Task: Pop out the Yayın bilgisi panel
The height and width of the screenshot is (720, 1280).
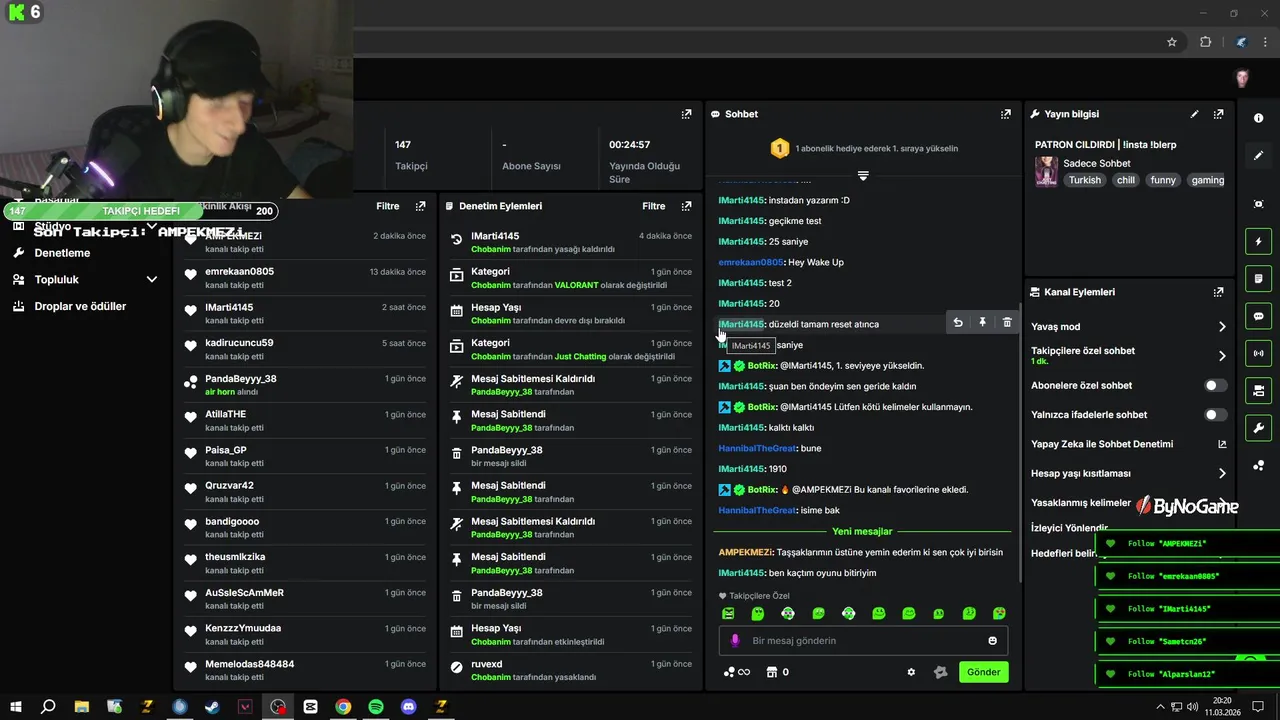Action: pos(1218,114)
